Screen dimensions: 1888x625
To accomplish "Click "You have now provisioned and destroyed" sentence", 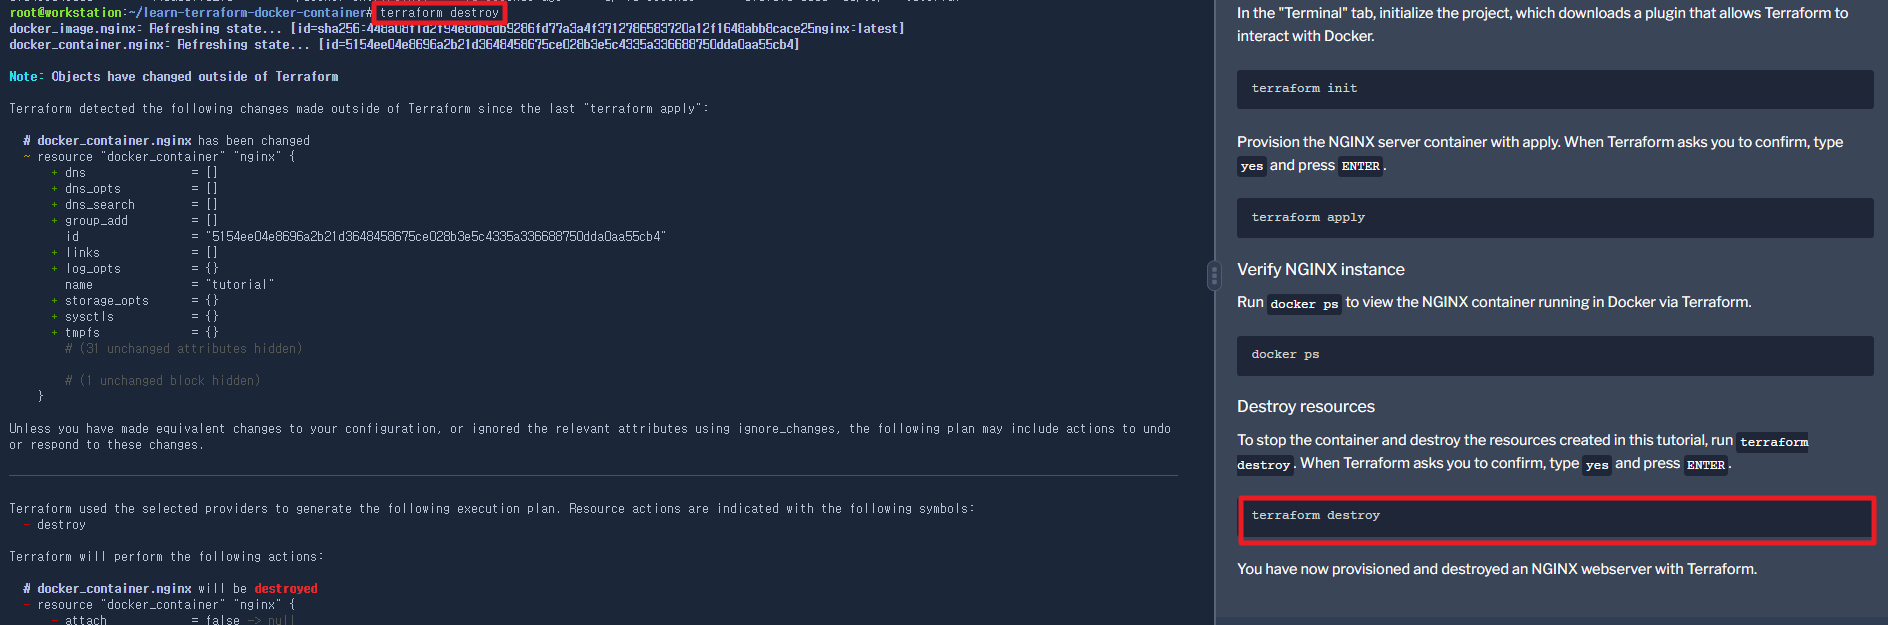I will click(x=1496, y=569).
